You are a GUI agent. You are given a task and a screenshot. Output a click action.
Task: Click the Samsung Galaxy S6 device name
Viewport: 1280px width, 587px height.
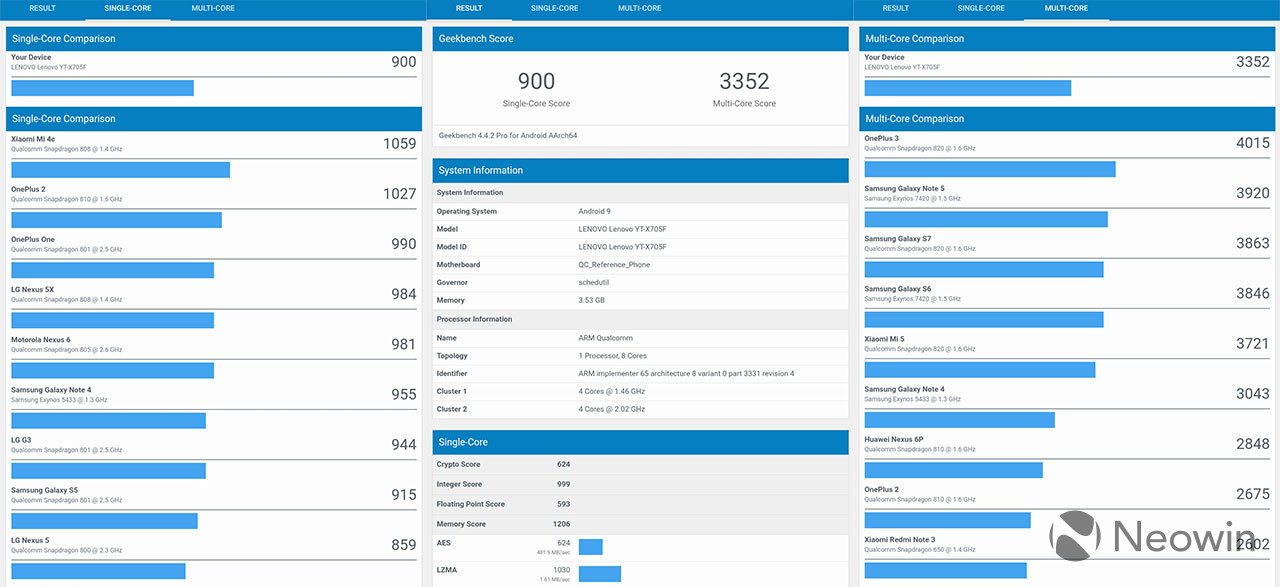tap(897, 289)
